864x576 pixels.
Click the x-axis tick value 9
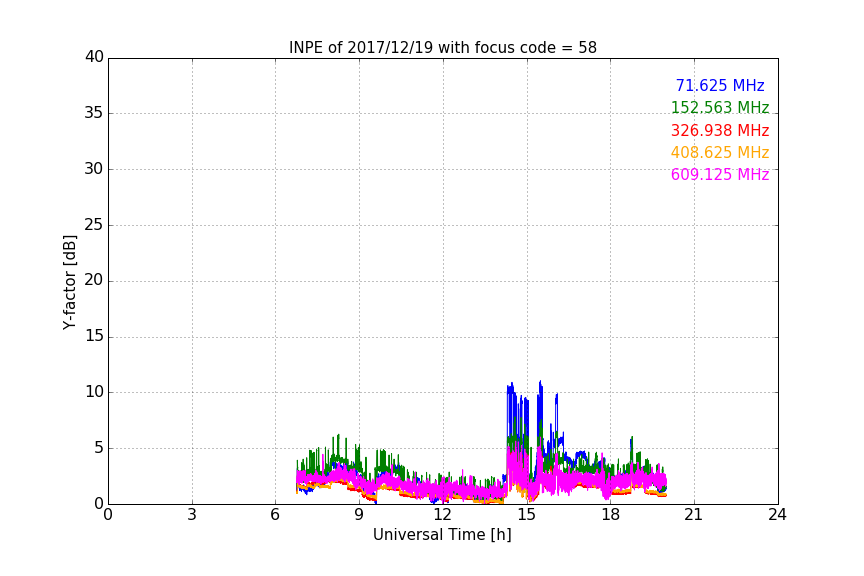pos(359,515)
